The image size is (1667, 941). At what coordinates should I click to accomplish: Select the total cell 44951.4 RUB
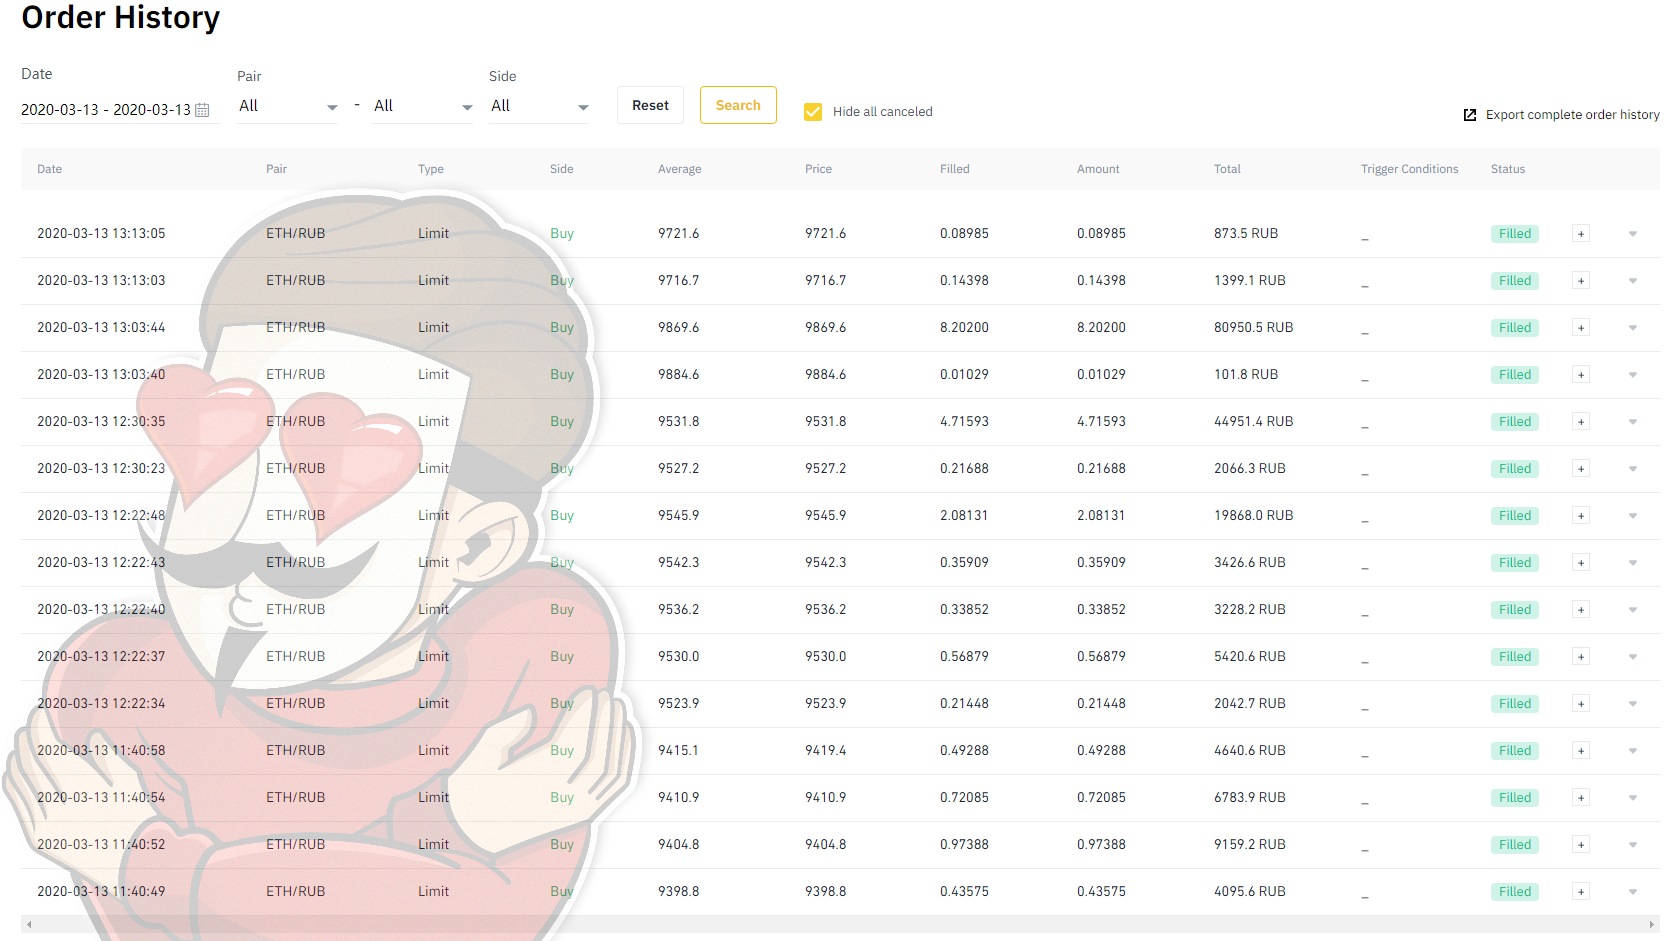click(1254, 422)
